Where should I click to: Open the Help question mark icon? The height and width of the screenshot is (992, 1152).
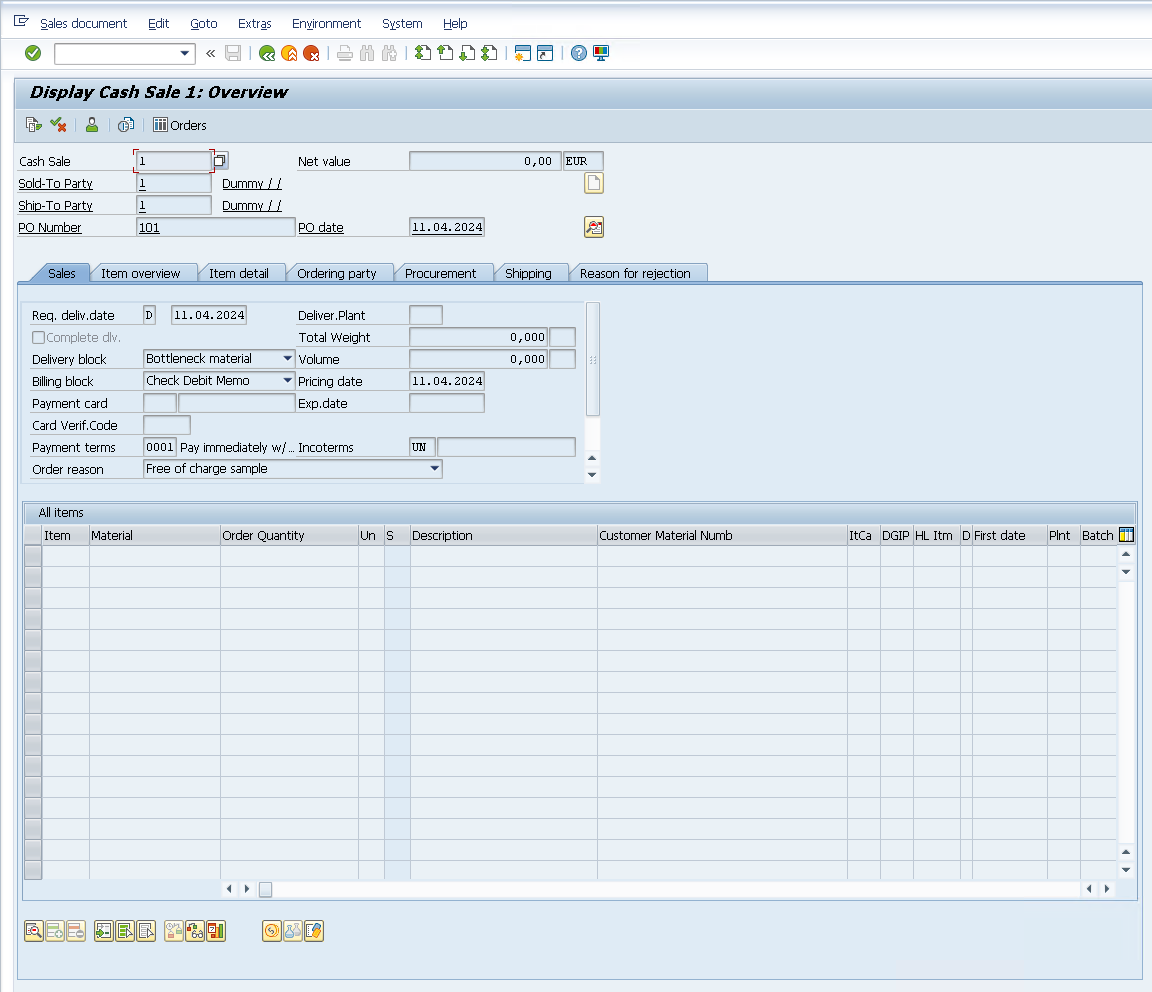click(578, 53)
